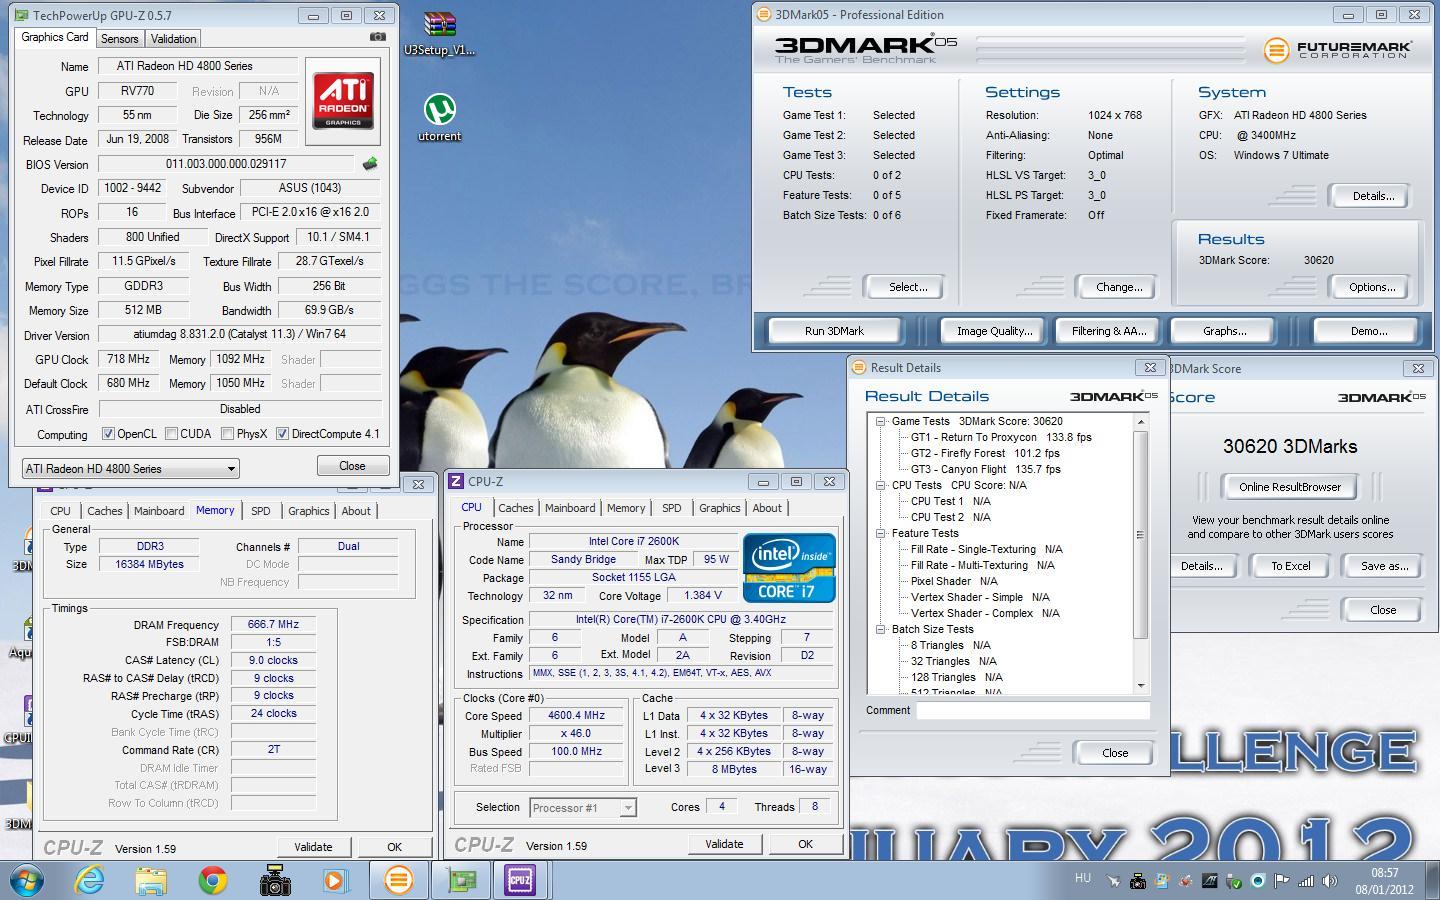Click the Save as... button
This screenshot has height=900, width=1440.
pyautogui.click(x=1384, y=566)
